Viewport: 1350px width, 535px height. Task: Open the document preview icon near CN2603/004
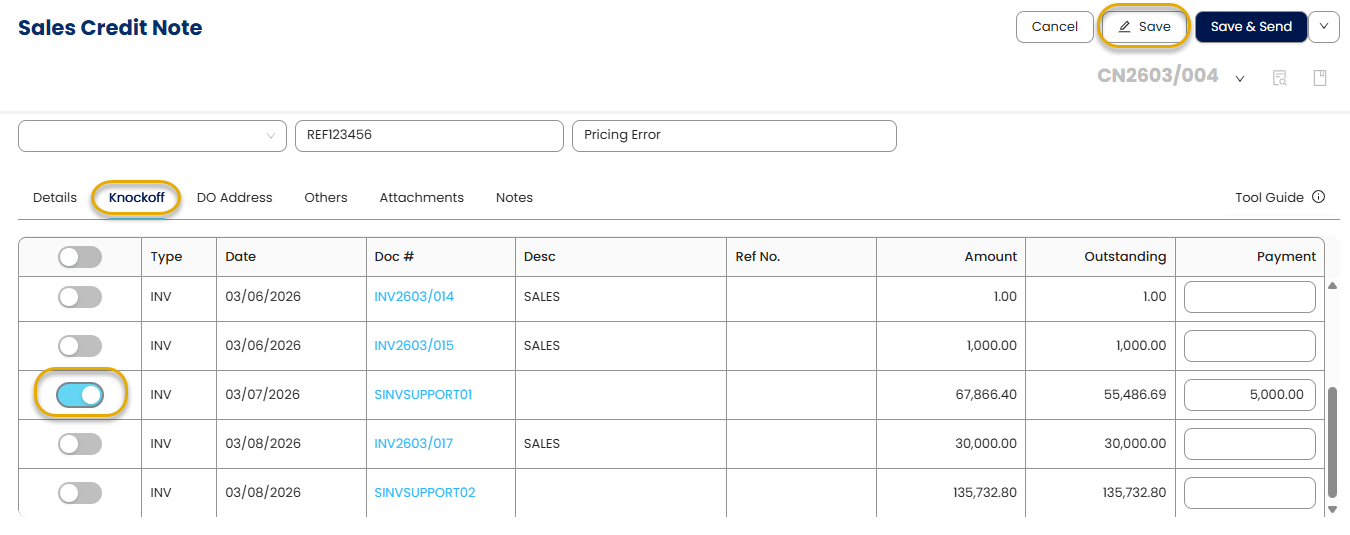pyautogui.click(x=1279, y=78)
